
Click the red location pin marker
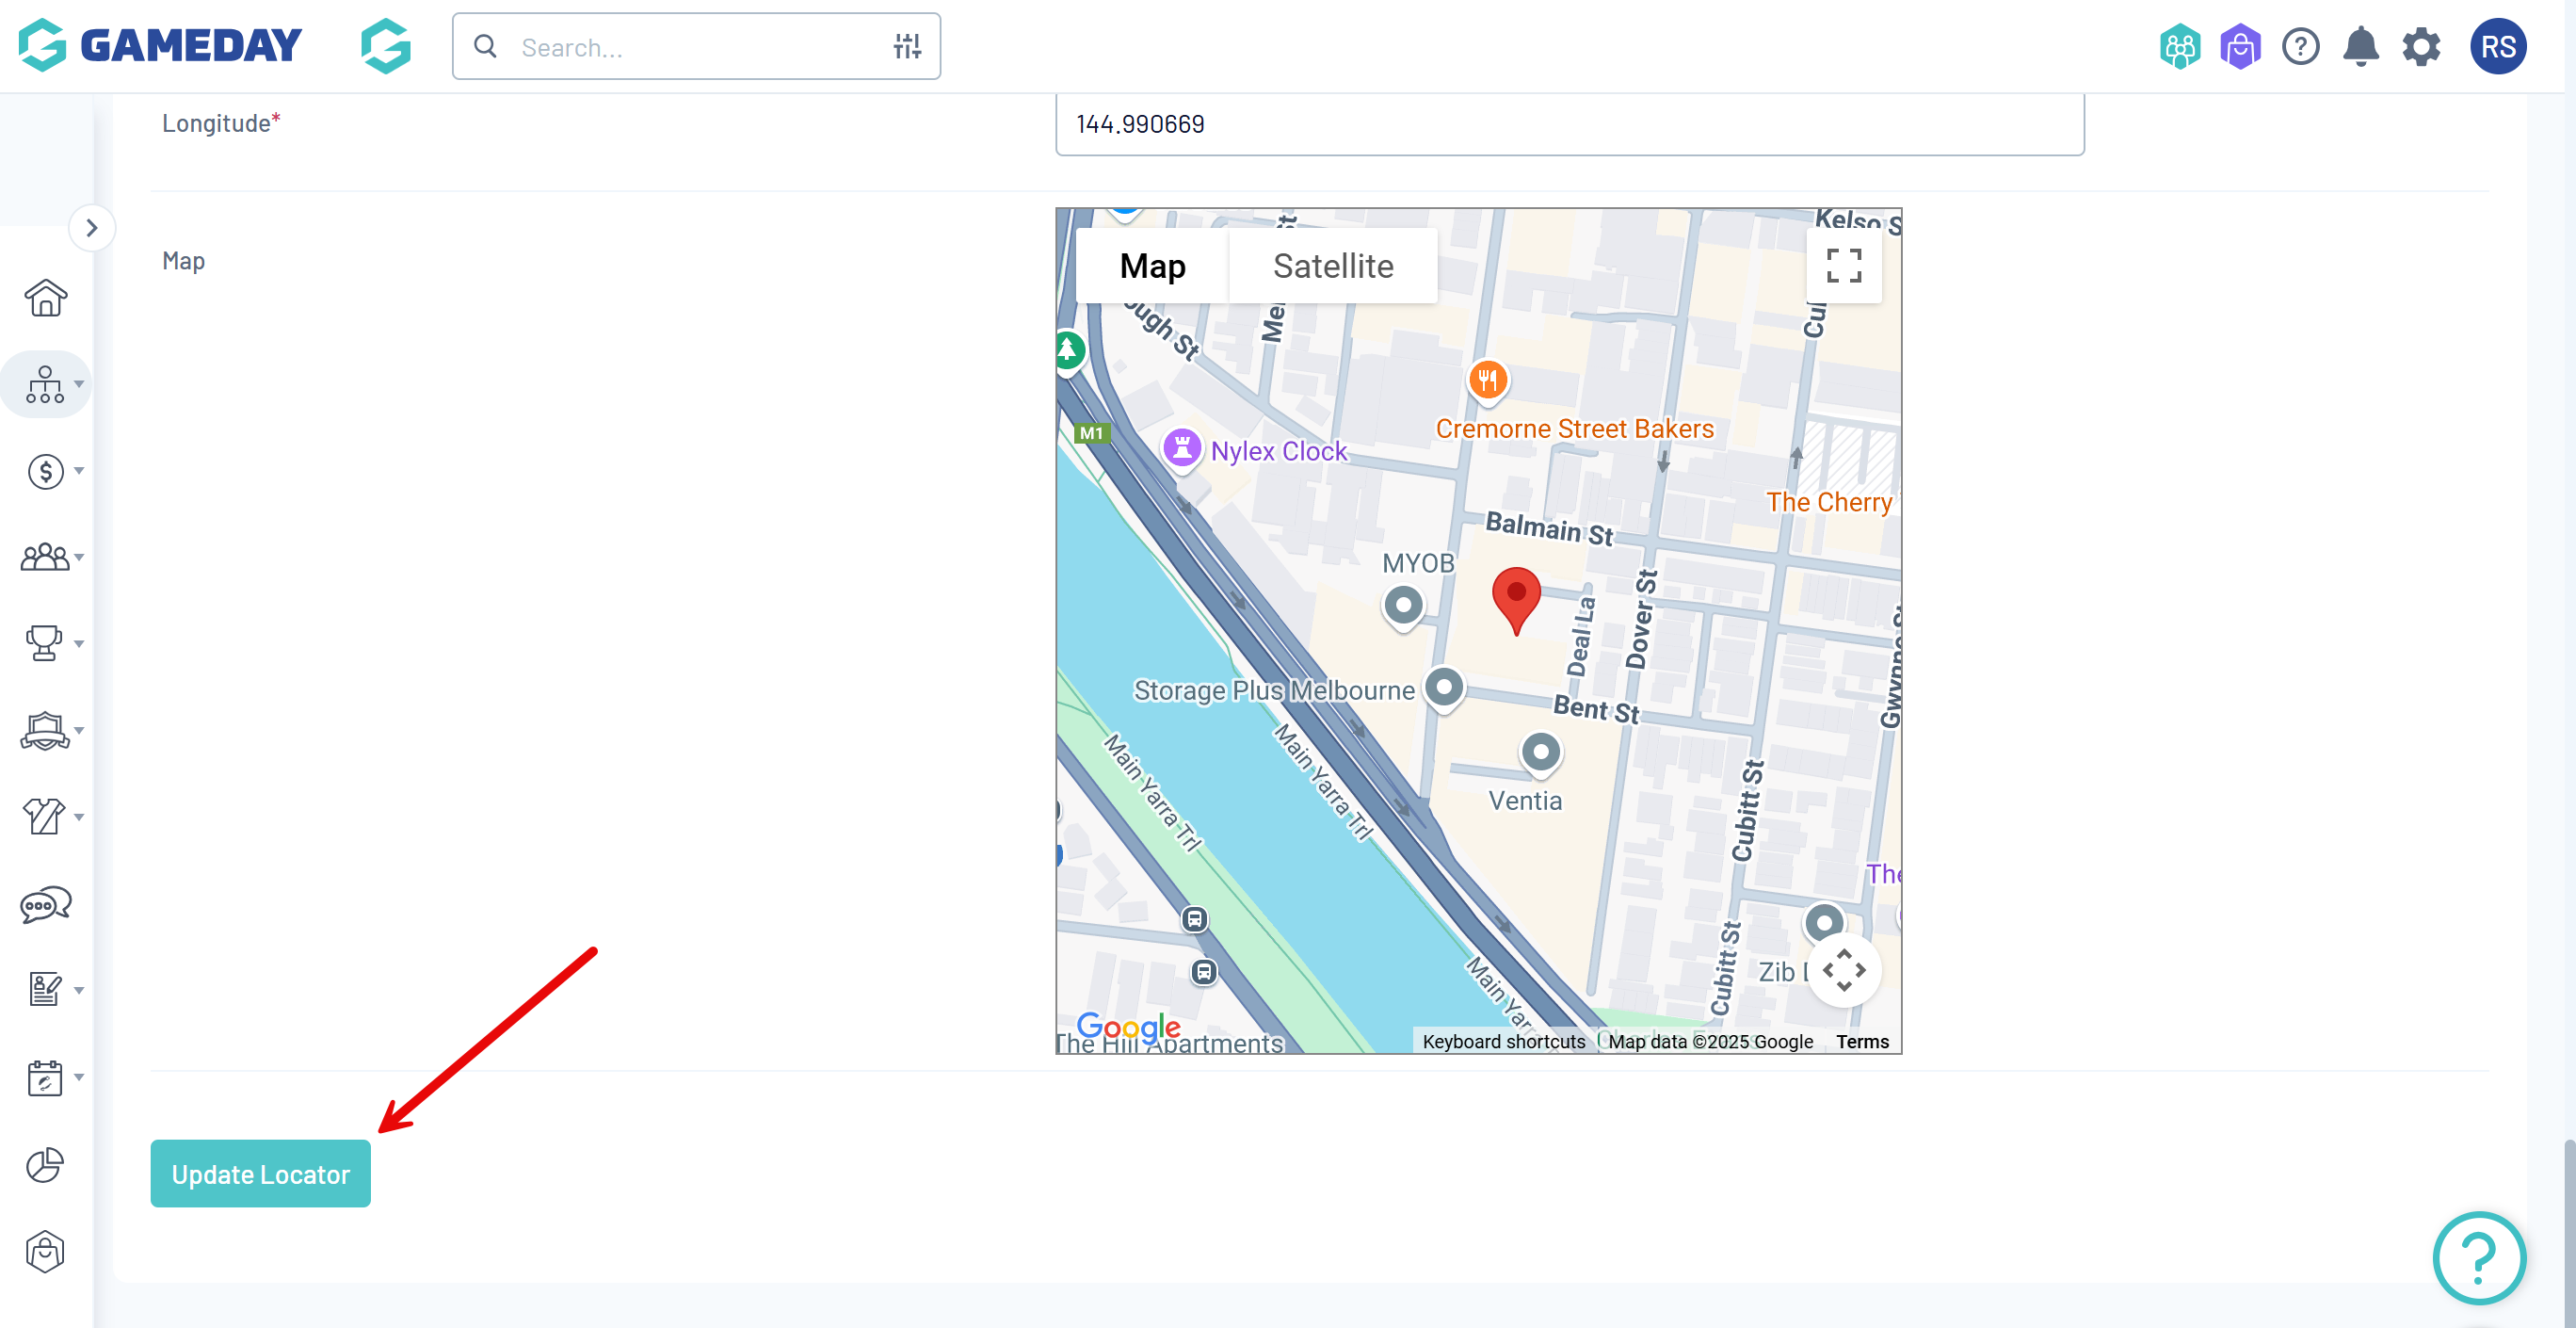coord(1516,597)
